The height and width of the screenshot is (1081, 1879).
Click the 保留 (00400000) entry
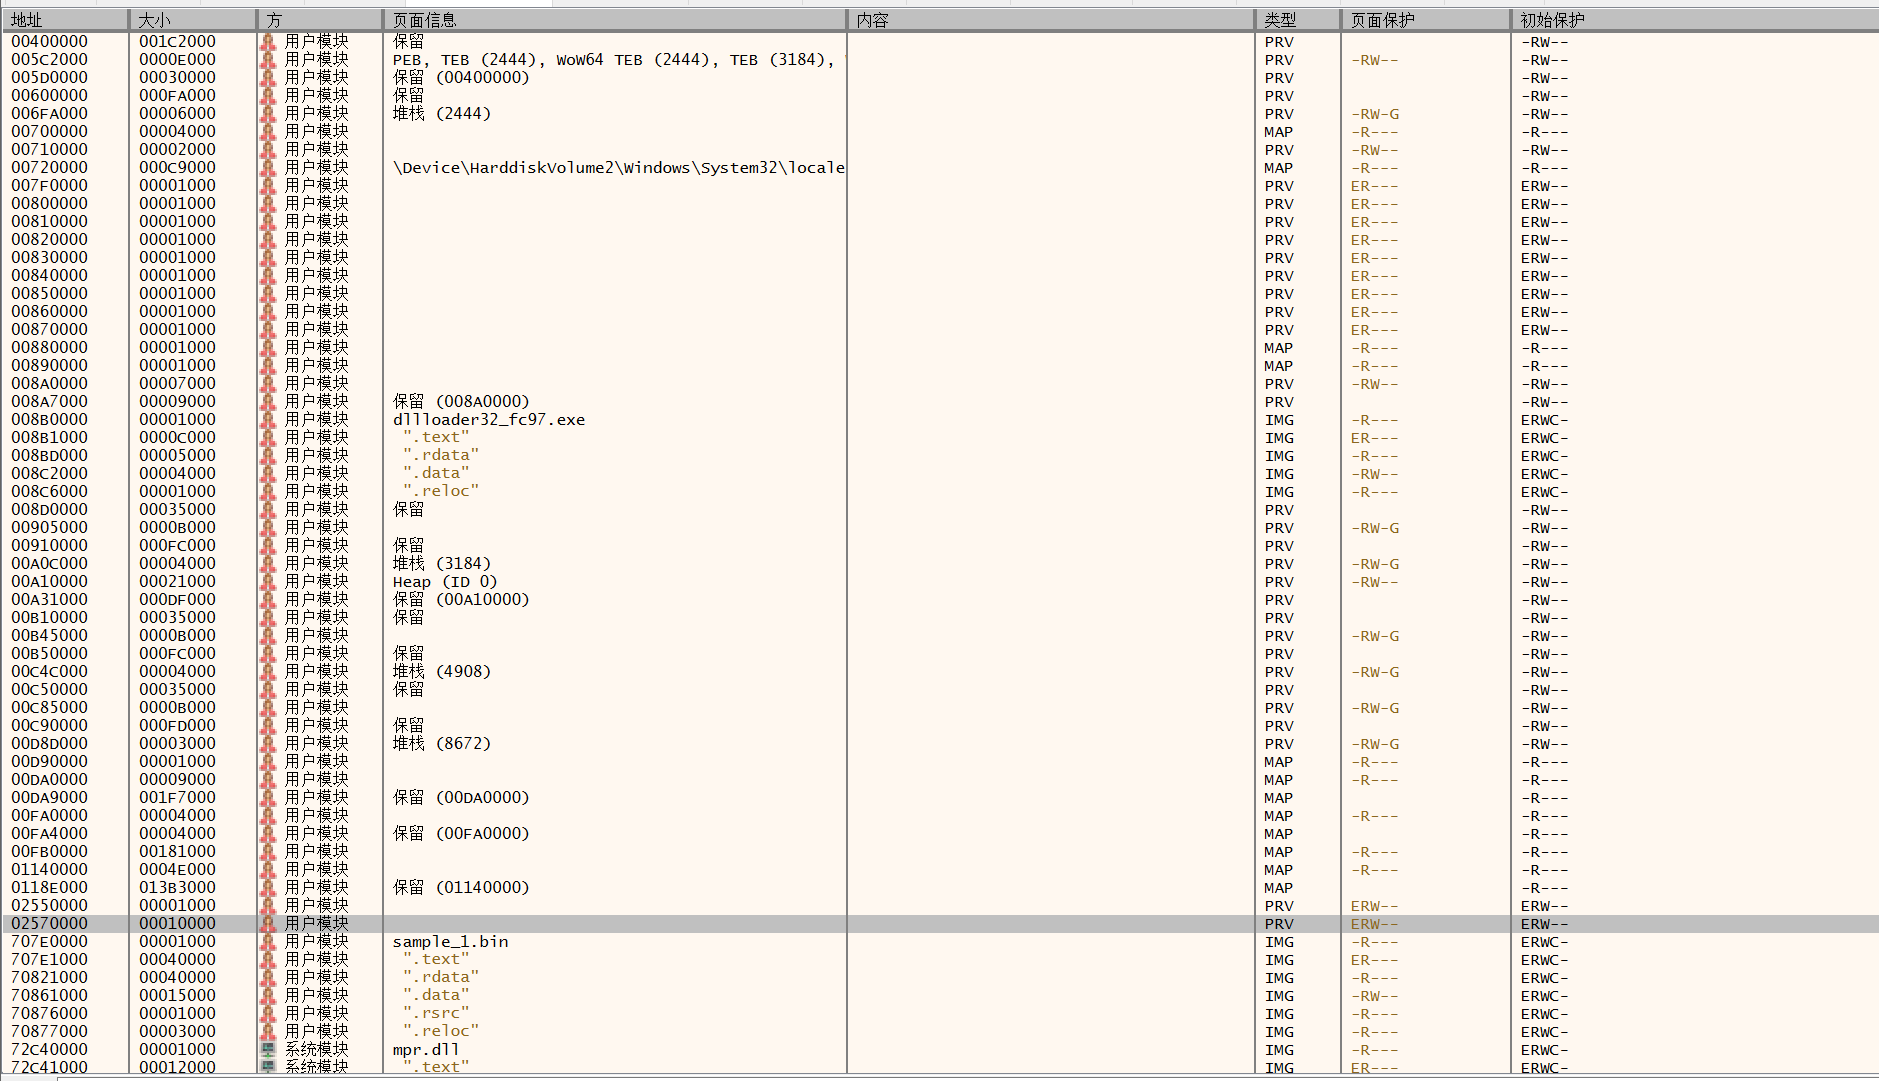pos(461,78)
